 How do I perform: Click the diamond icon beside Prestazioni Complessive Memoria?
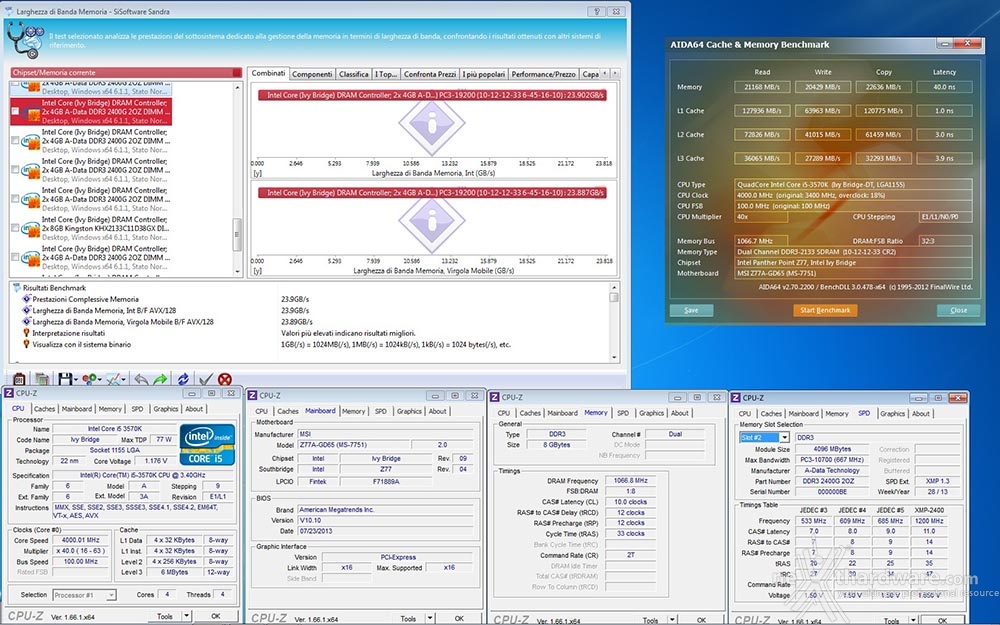26,299
